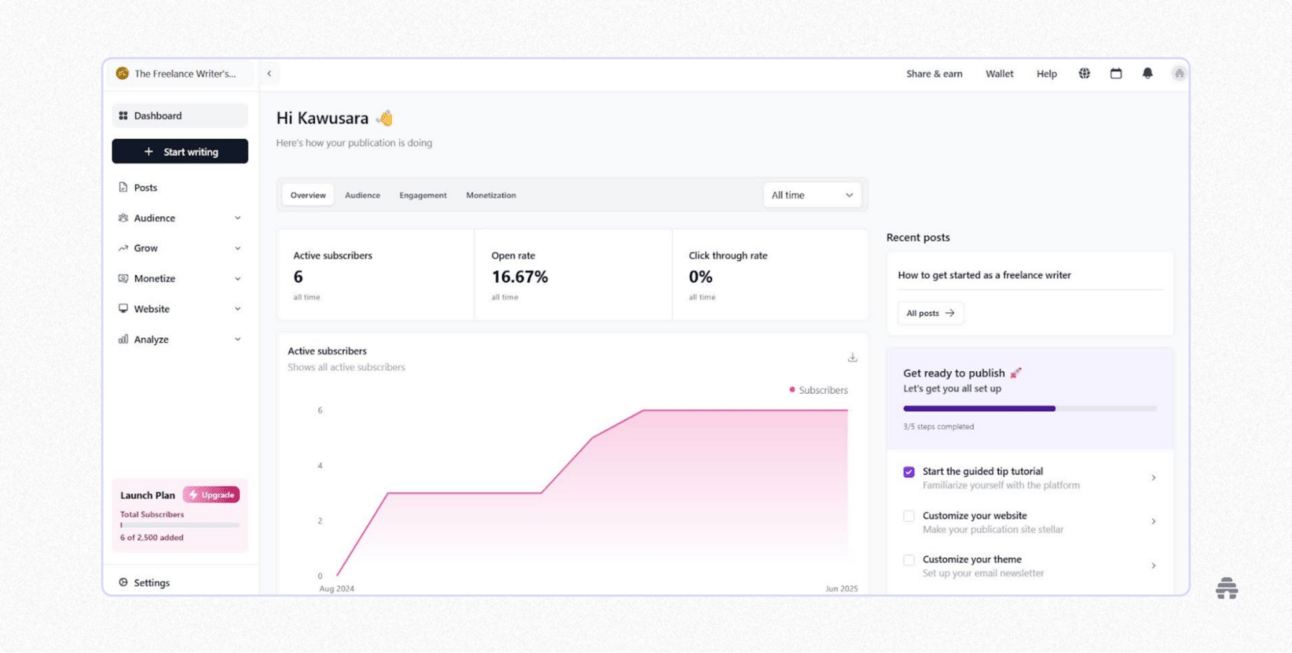The image size is (1292, 653).
Task: Download the Active subscribers chart data
Action: coord(851,355)
